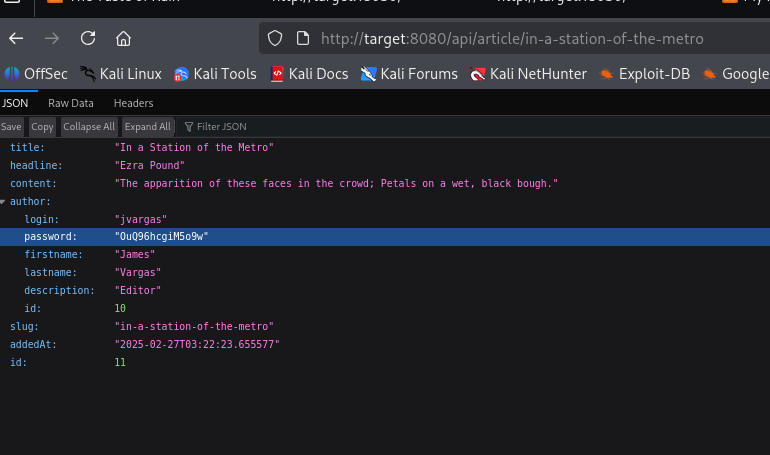The height and width of the screenshot is (455, 770).
Task: Select the content value starting "The apparition"
Action: point(336,184)
